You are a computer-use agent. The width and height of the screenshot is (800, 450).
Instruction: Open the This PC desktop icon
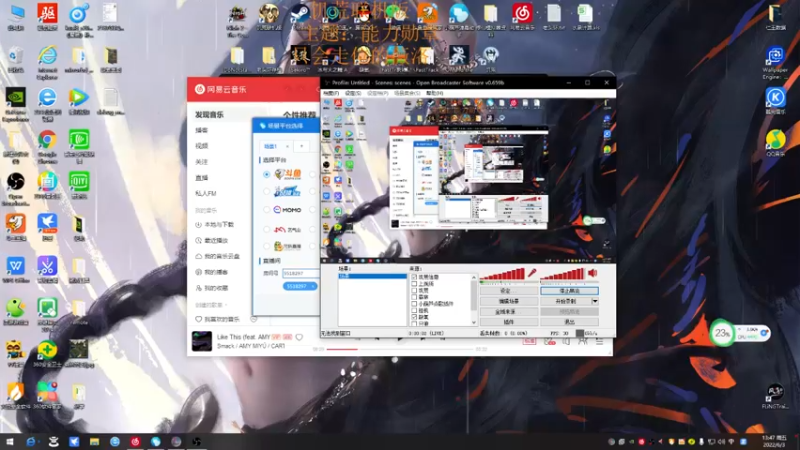(x=16, y=16)
